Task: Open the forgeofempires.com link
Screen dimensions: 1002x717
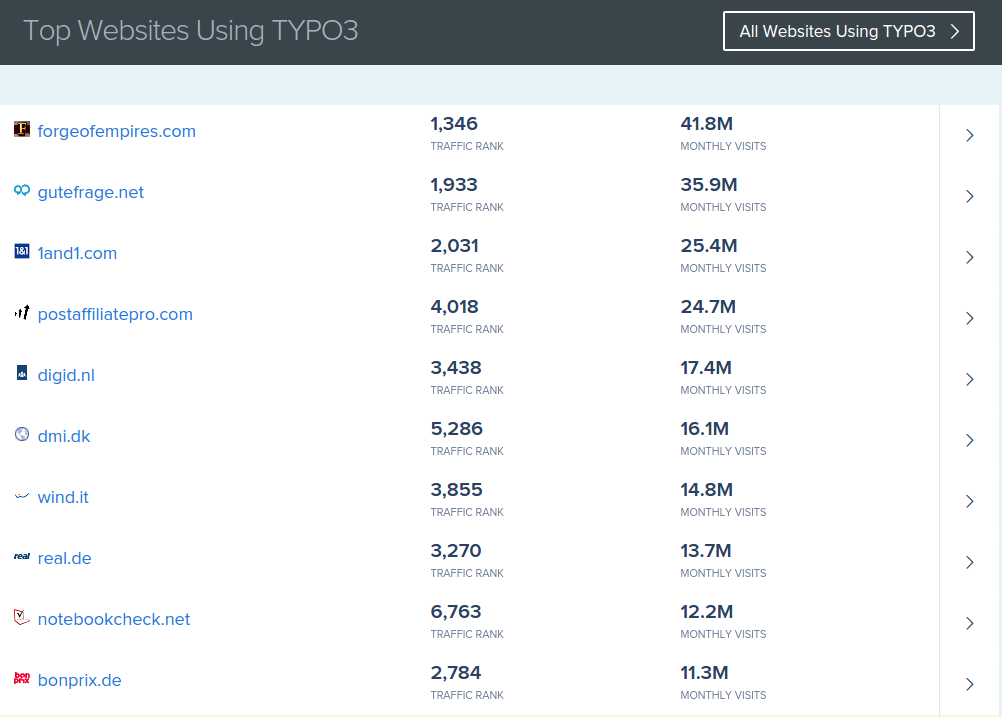Action: point(116,131)
